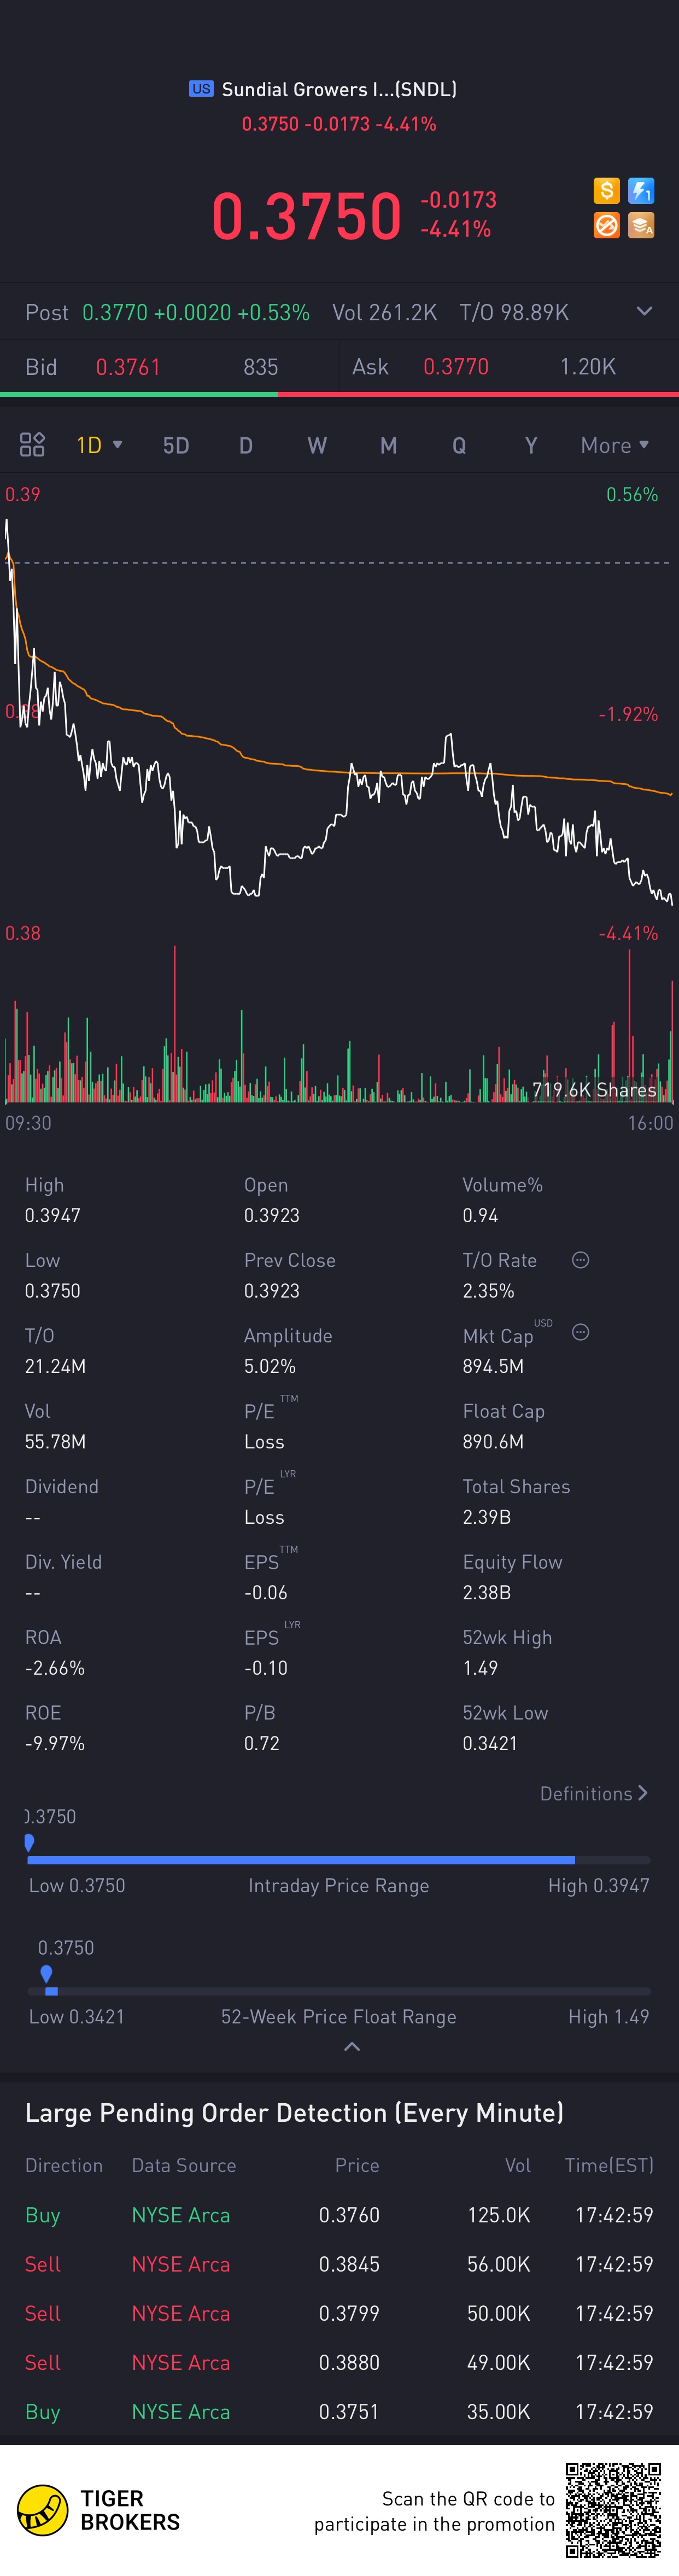This screenshot has width=679, height=2576.
Task: Open the 1D timeframe dropdown
Action: point(100,444)
